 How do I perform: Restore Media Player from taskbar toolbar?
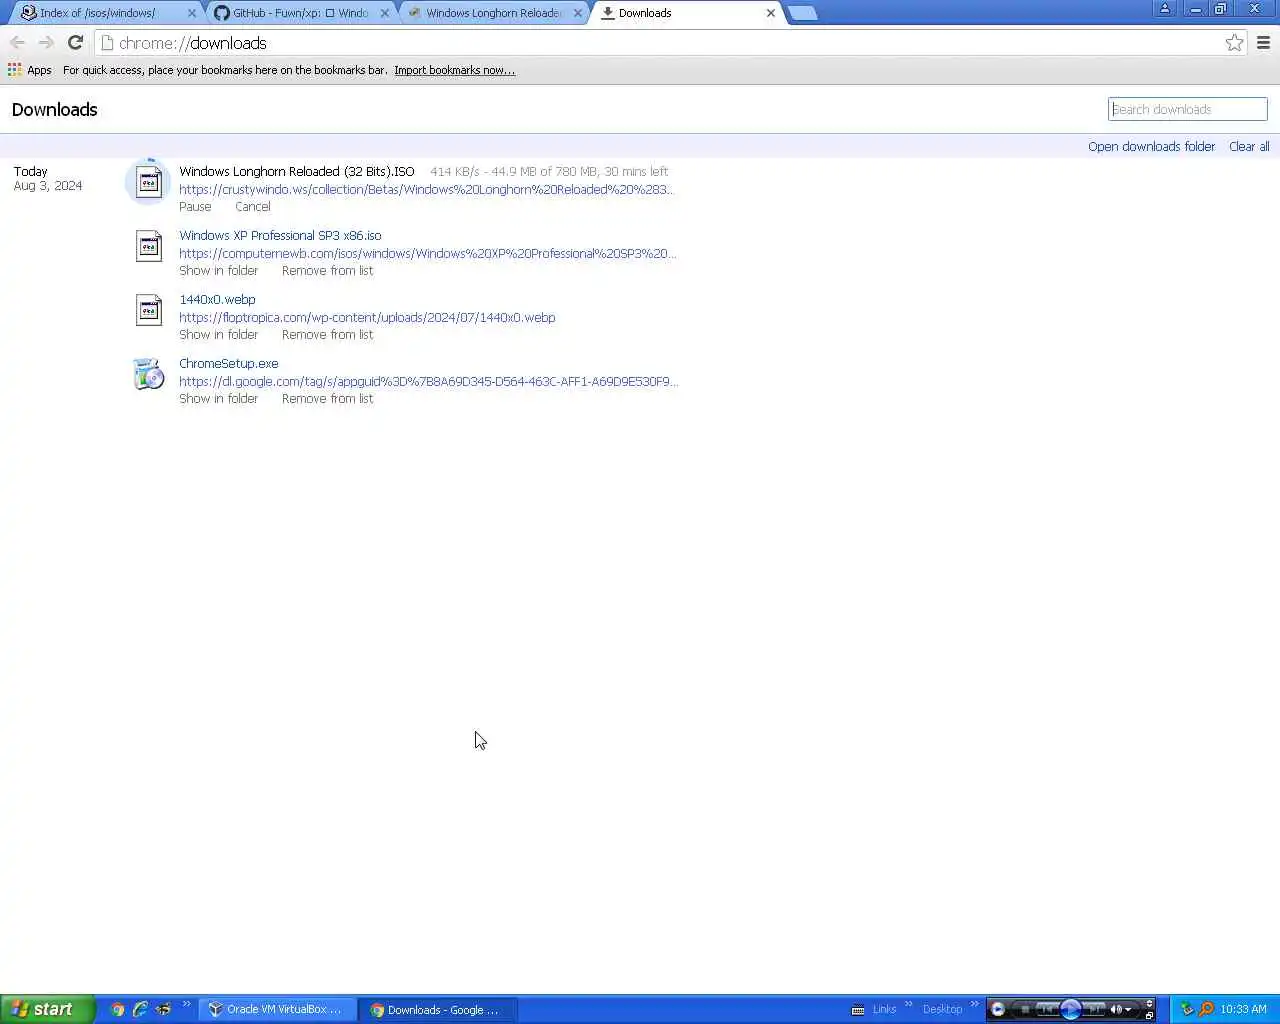point(1150,1015)
